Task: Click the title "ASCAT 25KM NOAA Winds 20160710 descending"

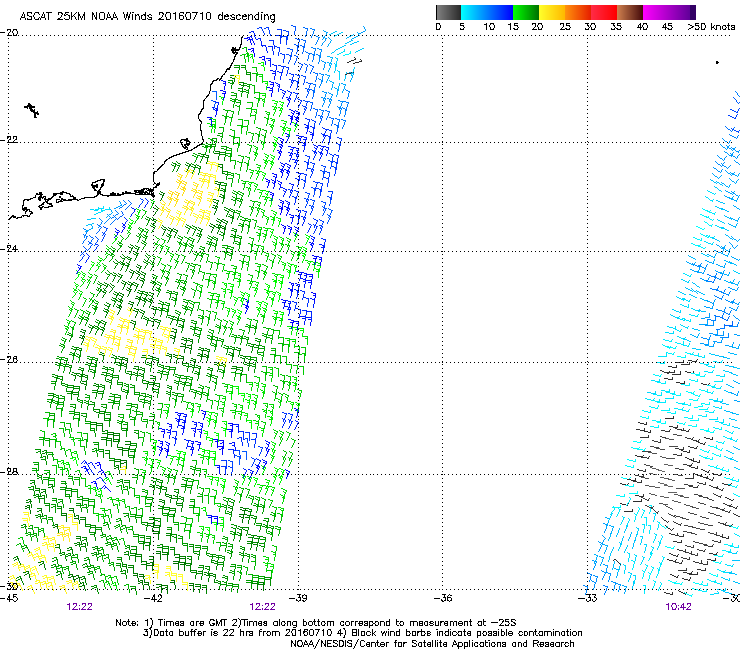Action: 147,17
